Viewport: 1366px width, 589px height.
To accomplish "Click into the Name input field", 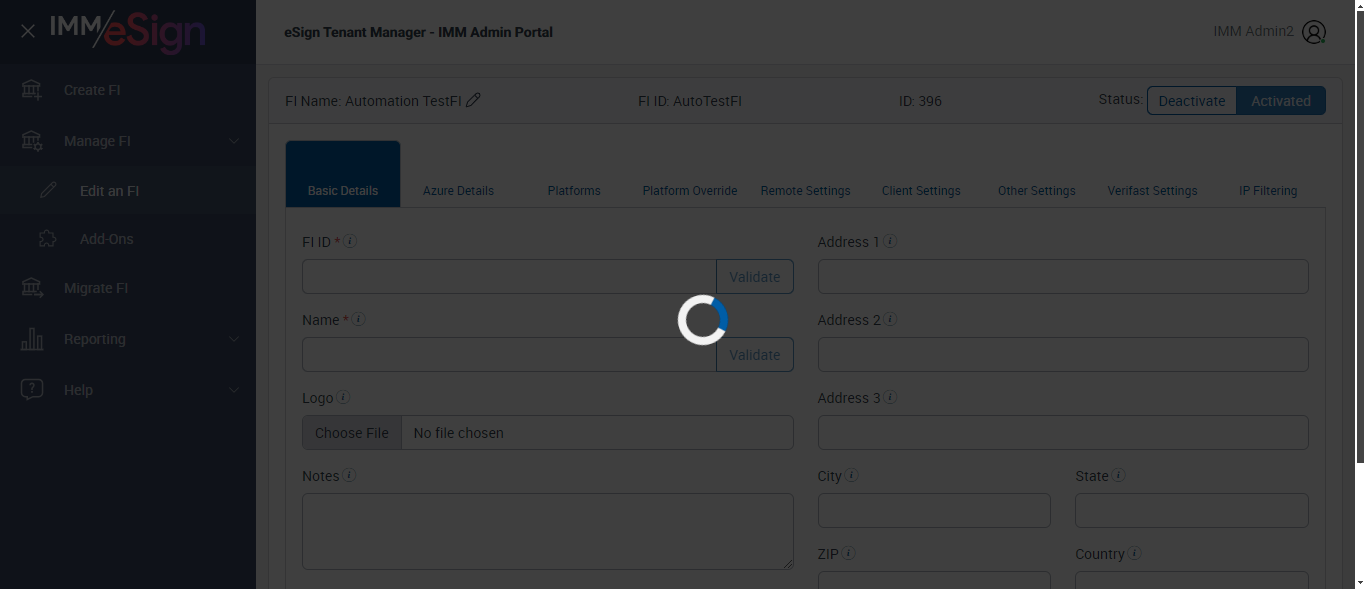I will click(x=509, y=355).
